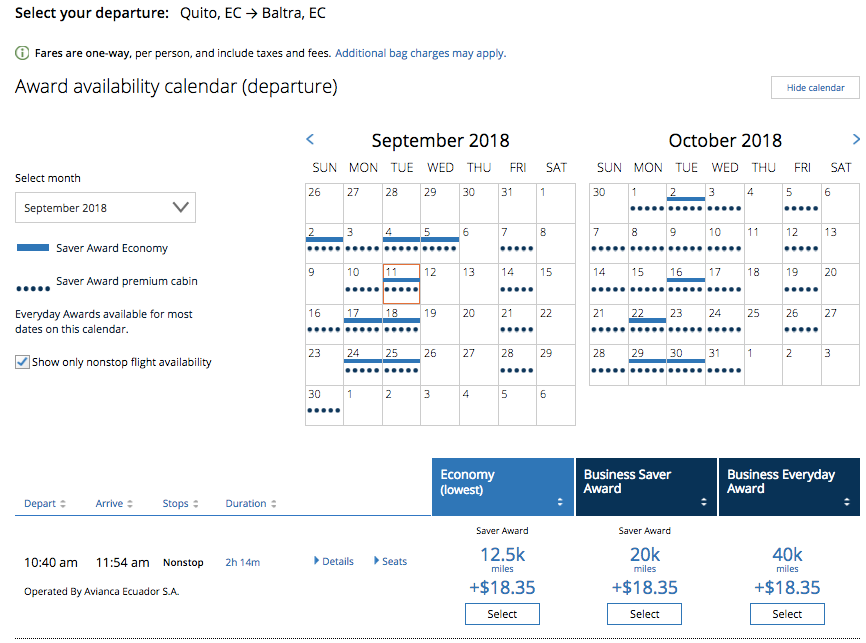Advance calendar with the right arrow
This screenshot has width=866, height=643.
click(x=856, y=139)
